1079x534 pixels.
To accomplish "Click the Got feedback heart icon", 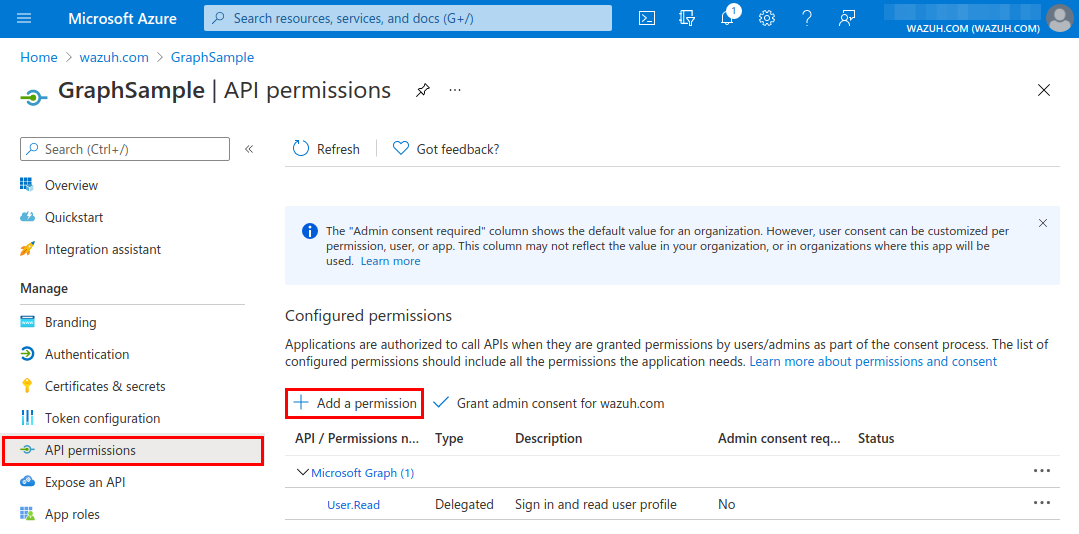I will 400,149.
